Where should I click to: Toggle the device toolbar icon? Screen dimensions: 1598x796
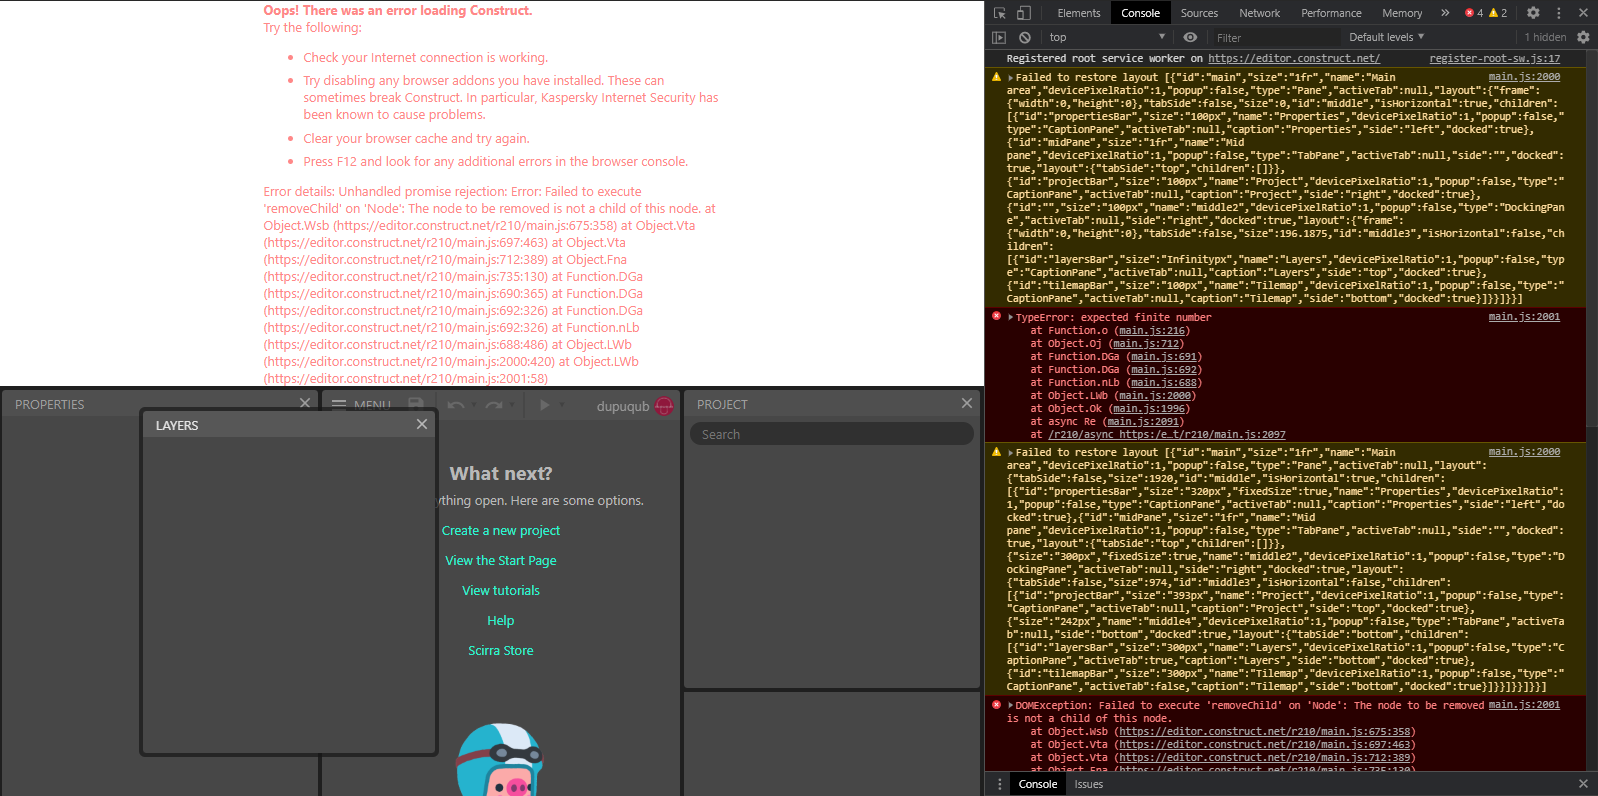(1024, 13)
